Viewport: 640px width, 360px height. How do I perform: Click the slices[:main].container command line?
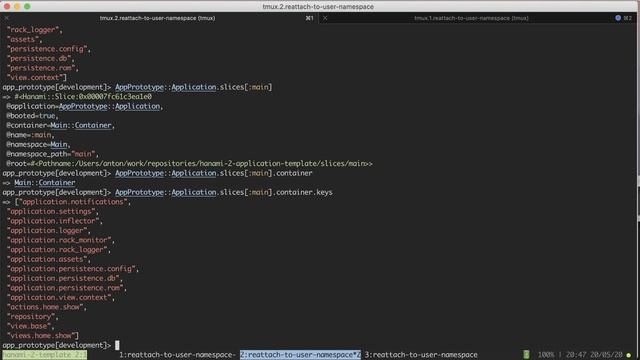click(x=158, y=173)
